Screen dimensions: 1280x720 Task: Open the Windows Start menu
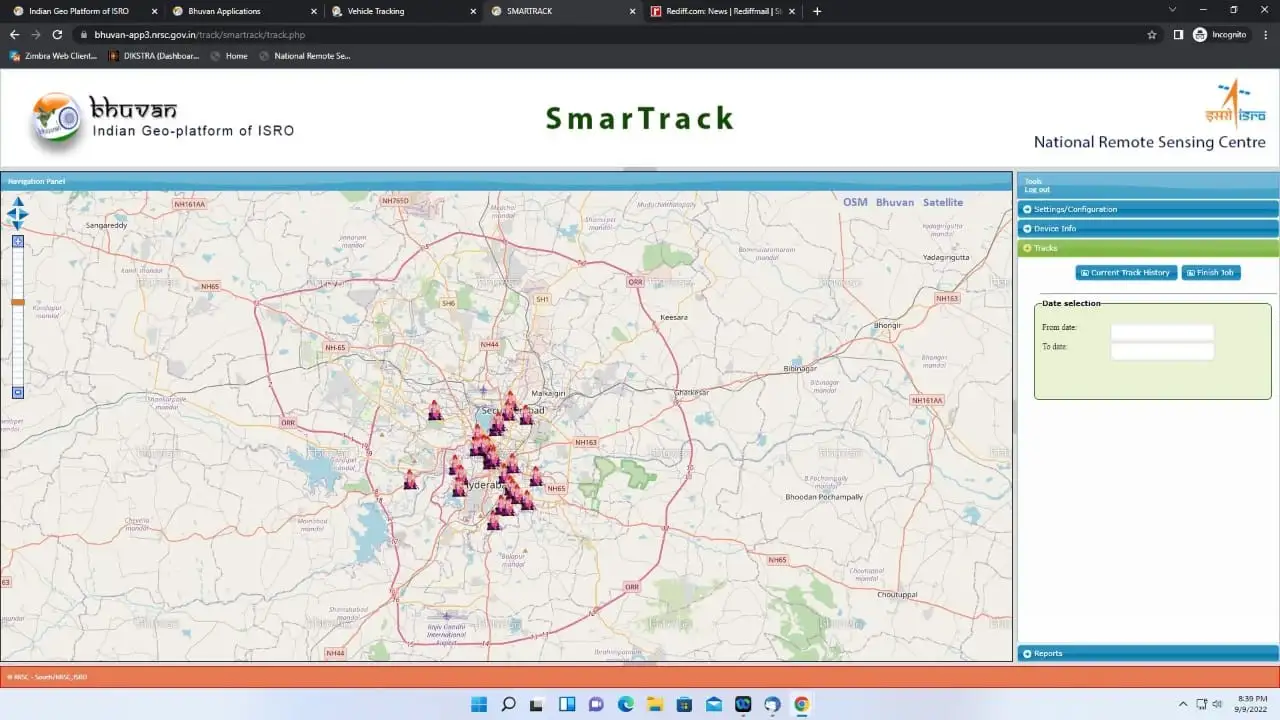479,704
